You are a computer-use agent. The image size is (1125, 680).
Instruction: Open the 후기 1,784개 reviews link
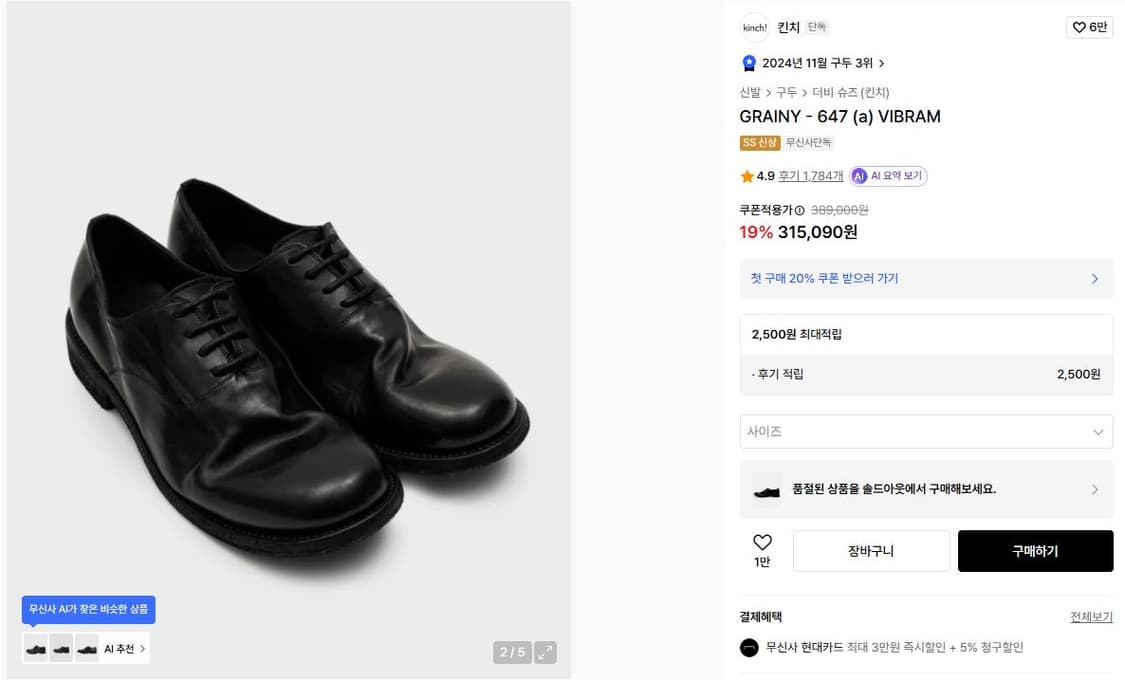(810, 176)
